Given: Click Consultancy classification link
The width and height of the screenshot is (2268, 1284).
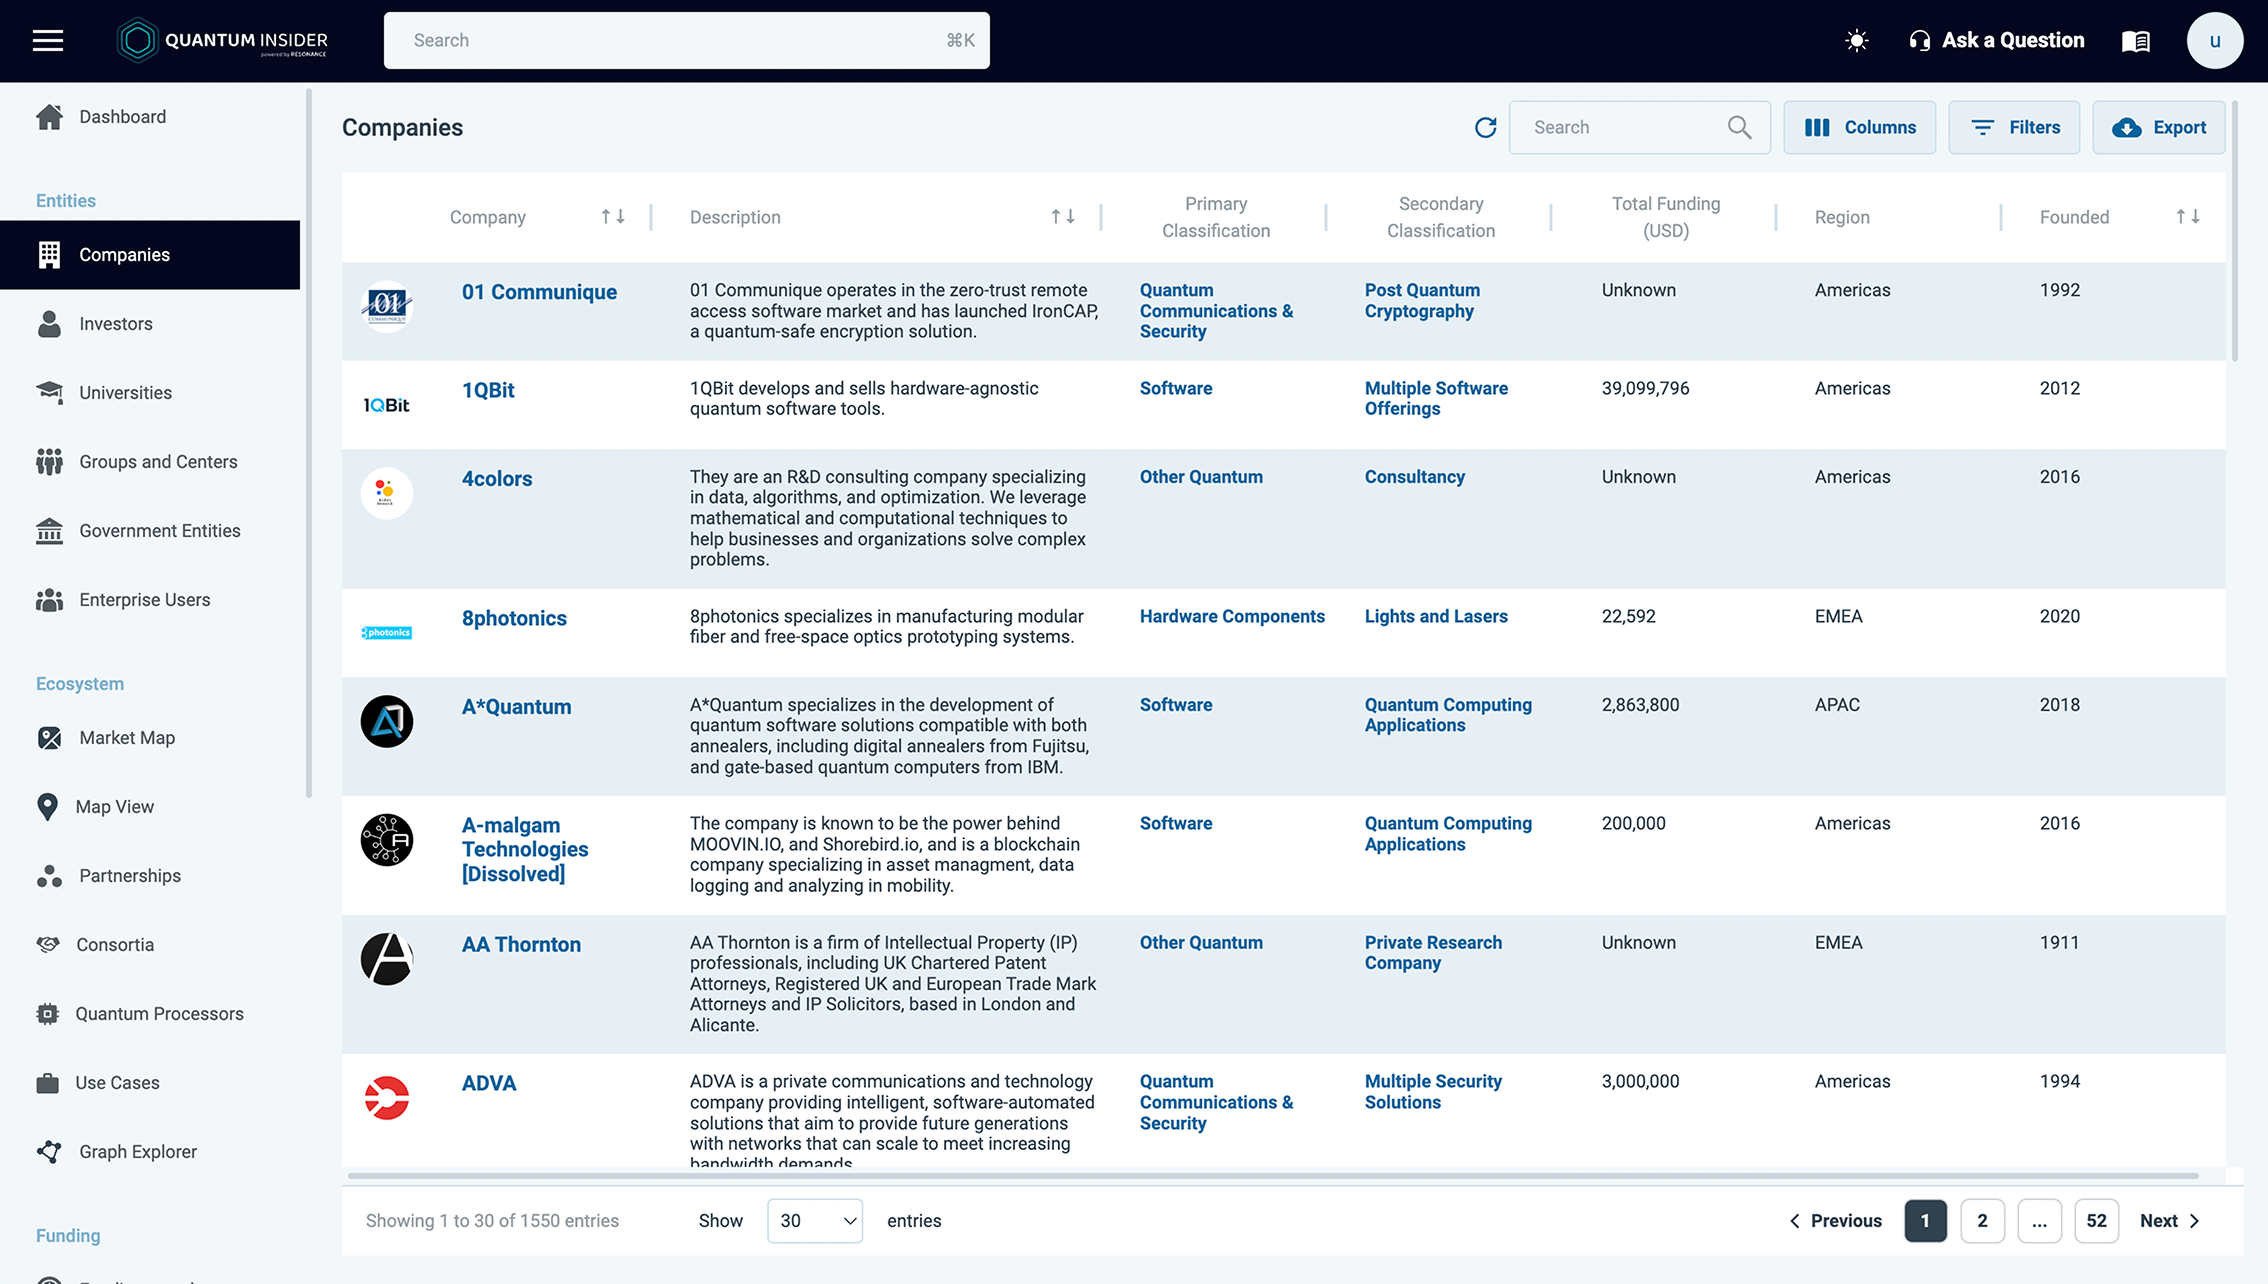Looking at the screenshot, I should (1414, 477).
